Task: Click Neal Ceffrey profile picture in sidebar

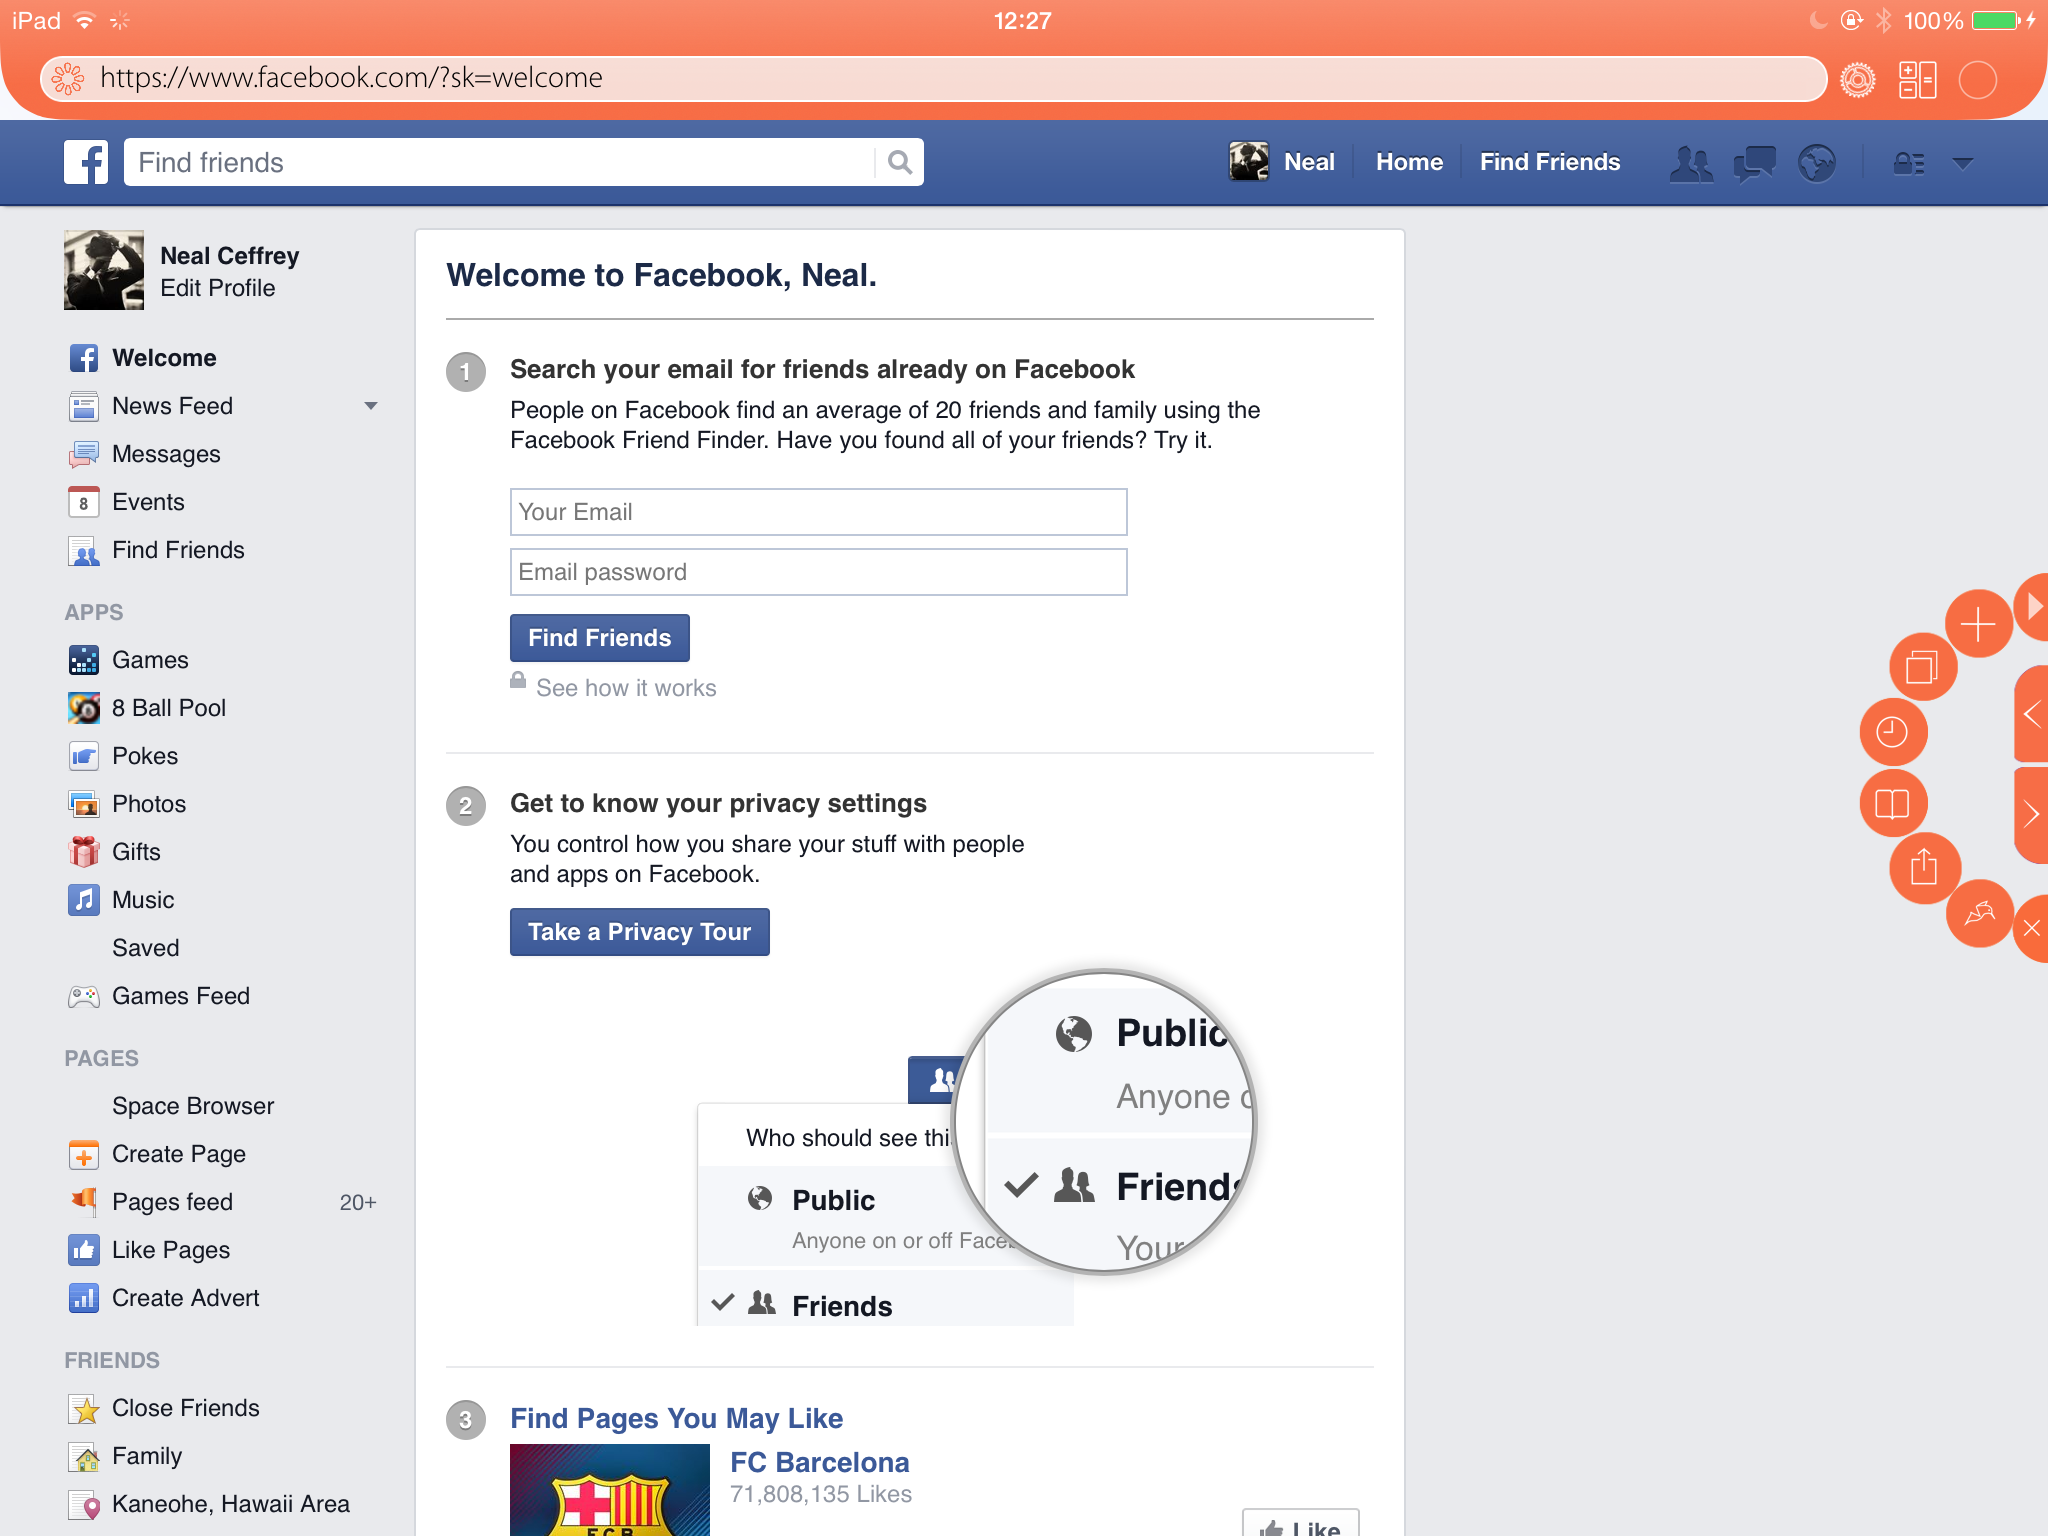Action: (104, 270)
